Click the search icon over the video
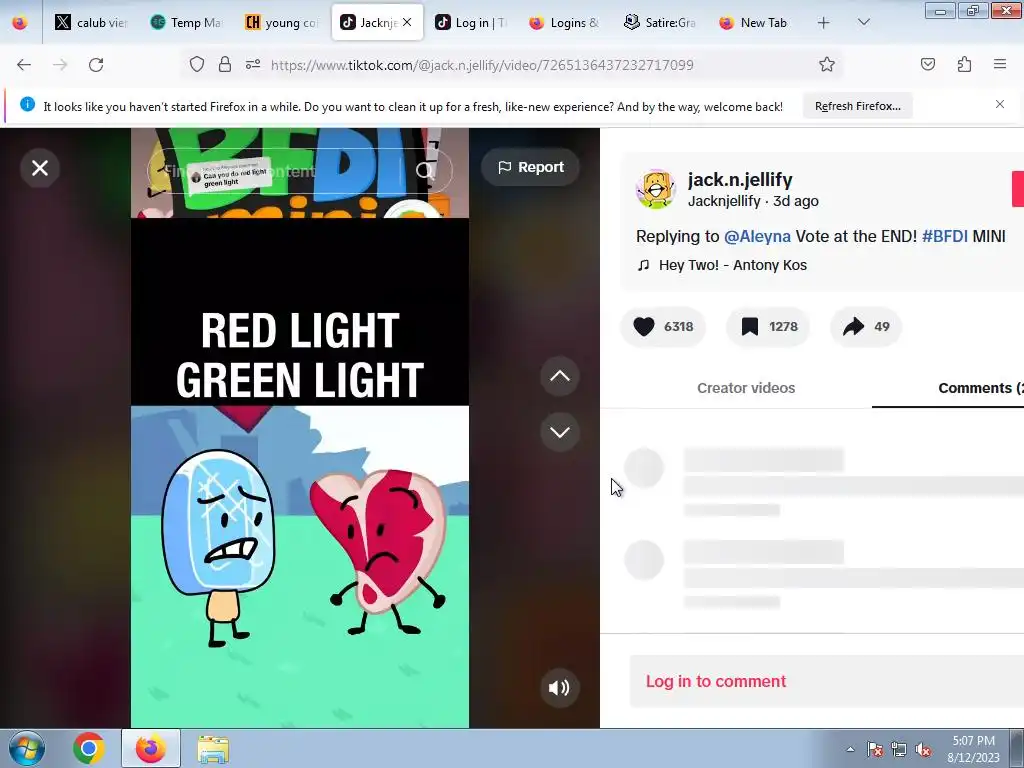The image size is (1024, 768). [425, 171]
